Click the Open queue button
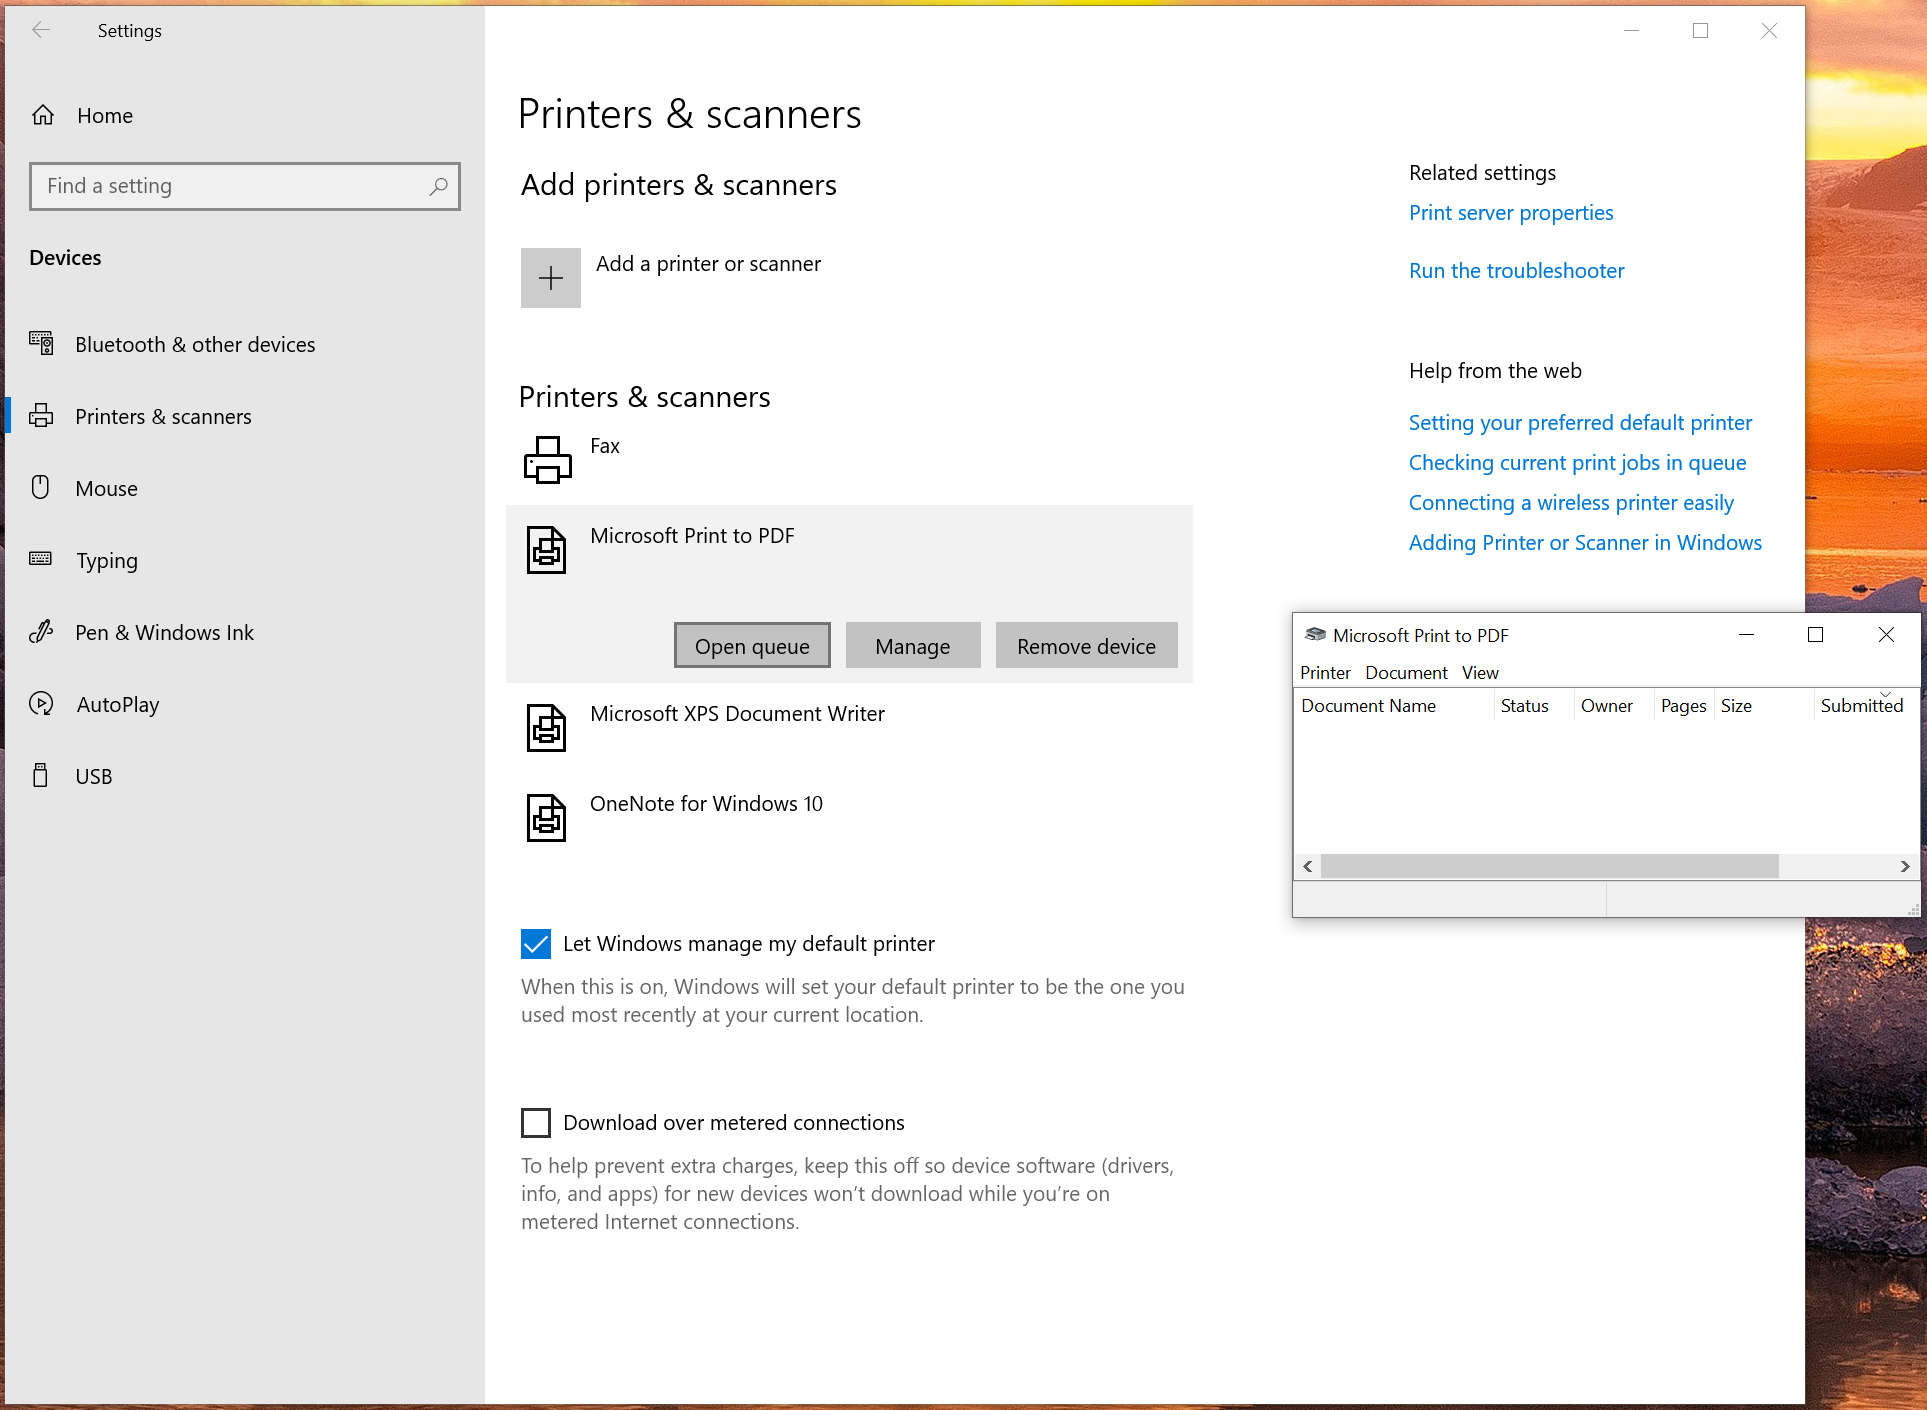The width and height of the screenshot is (1927, 1410). [x=752, y=646]
